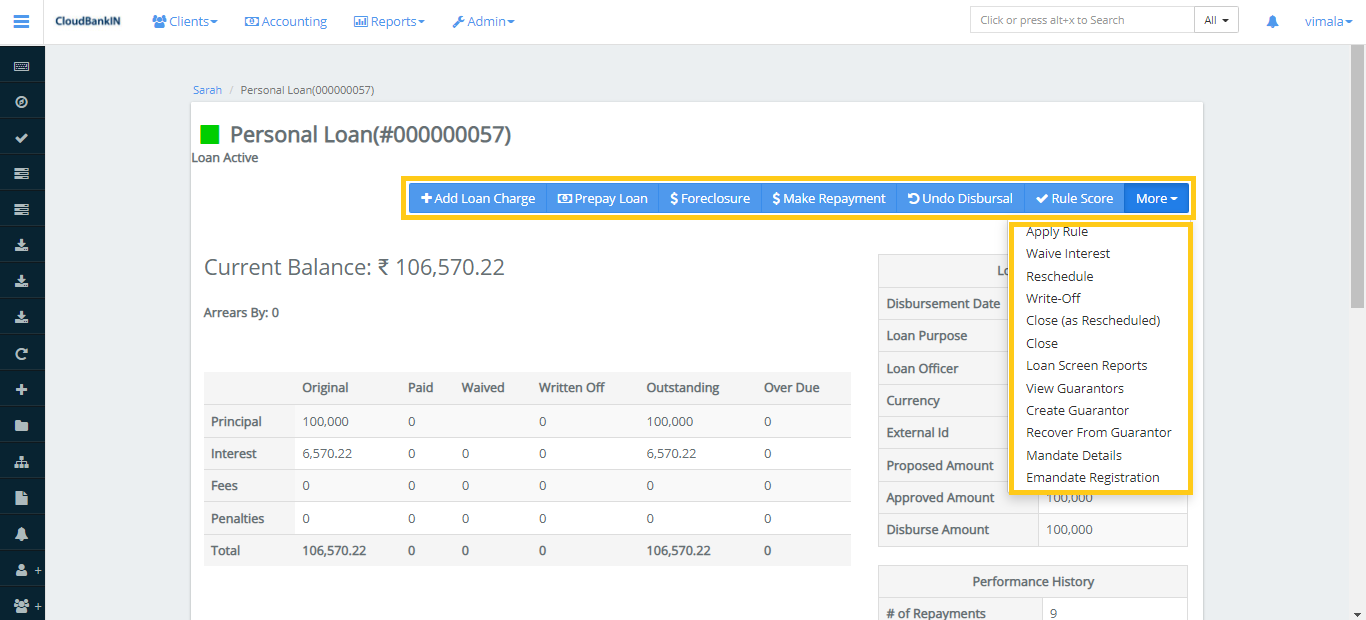Open the All search filter dropdown
This screenshot has width=1366, height=620.
1216,18
